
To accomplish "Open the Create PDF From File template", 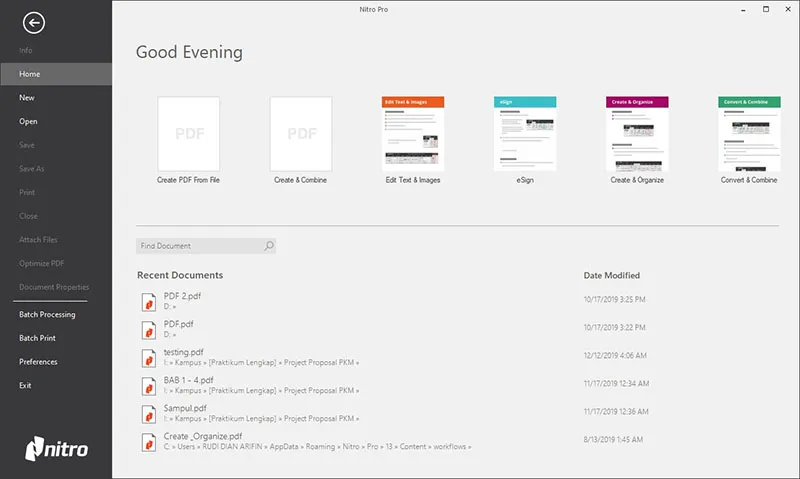I will pyautogui.click(x=188, y=134).
